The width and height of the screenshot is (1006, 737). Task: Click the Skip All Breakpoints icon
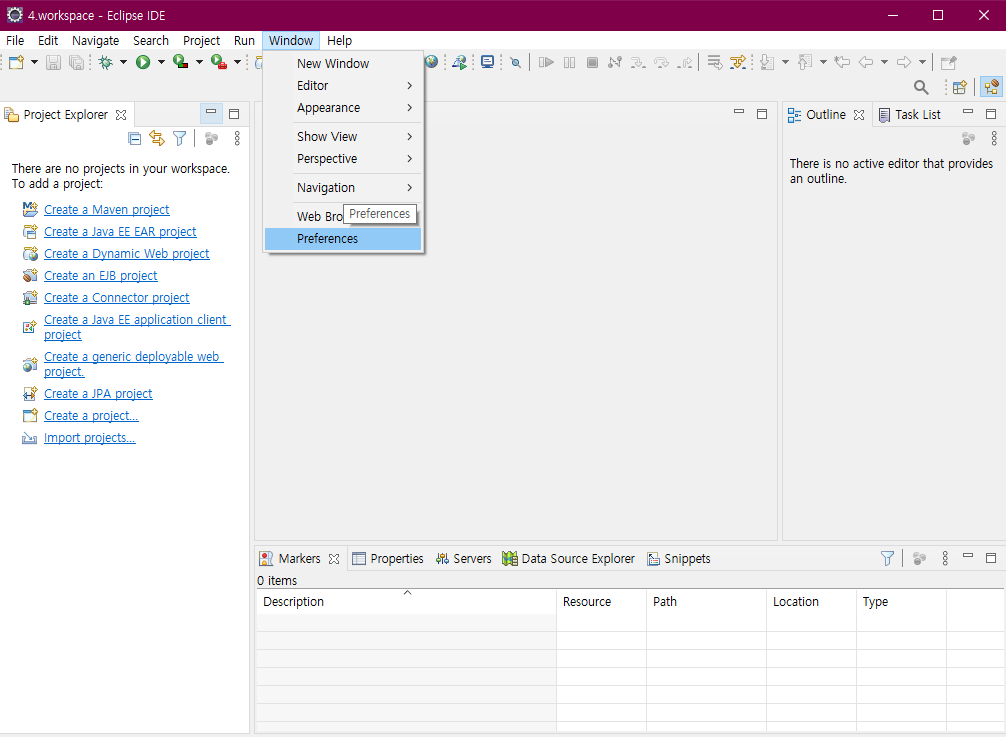coord(515,62)
